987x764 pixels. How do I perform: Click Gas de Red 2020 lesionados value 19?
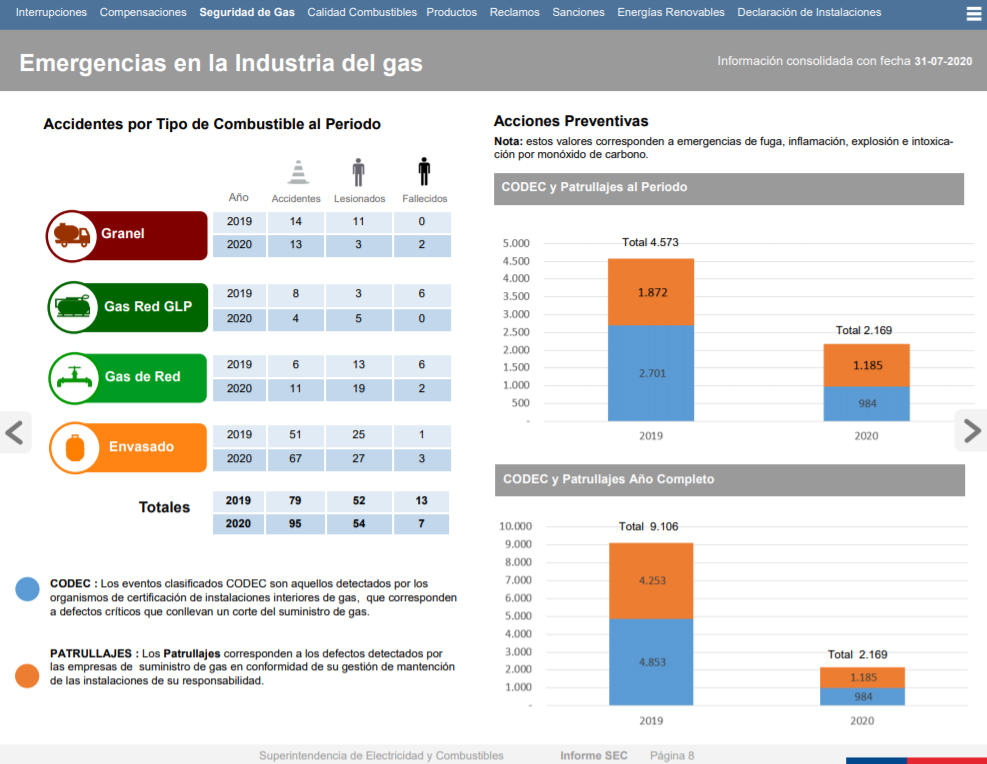pyautogui.click(x=358, y=389)
